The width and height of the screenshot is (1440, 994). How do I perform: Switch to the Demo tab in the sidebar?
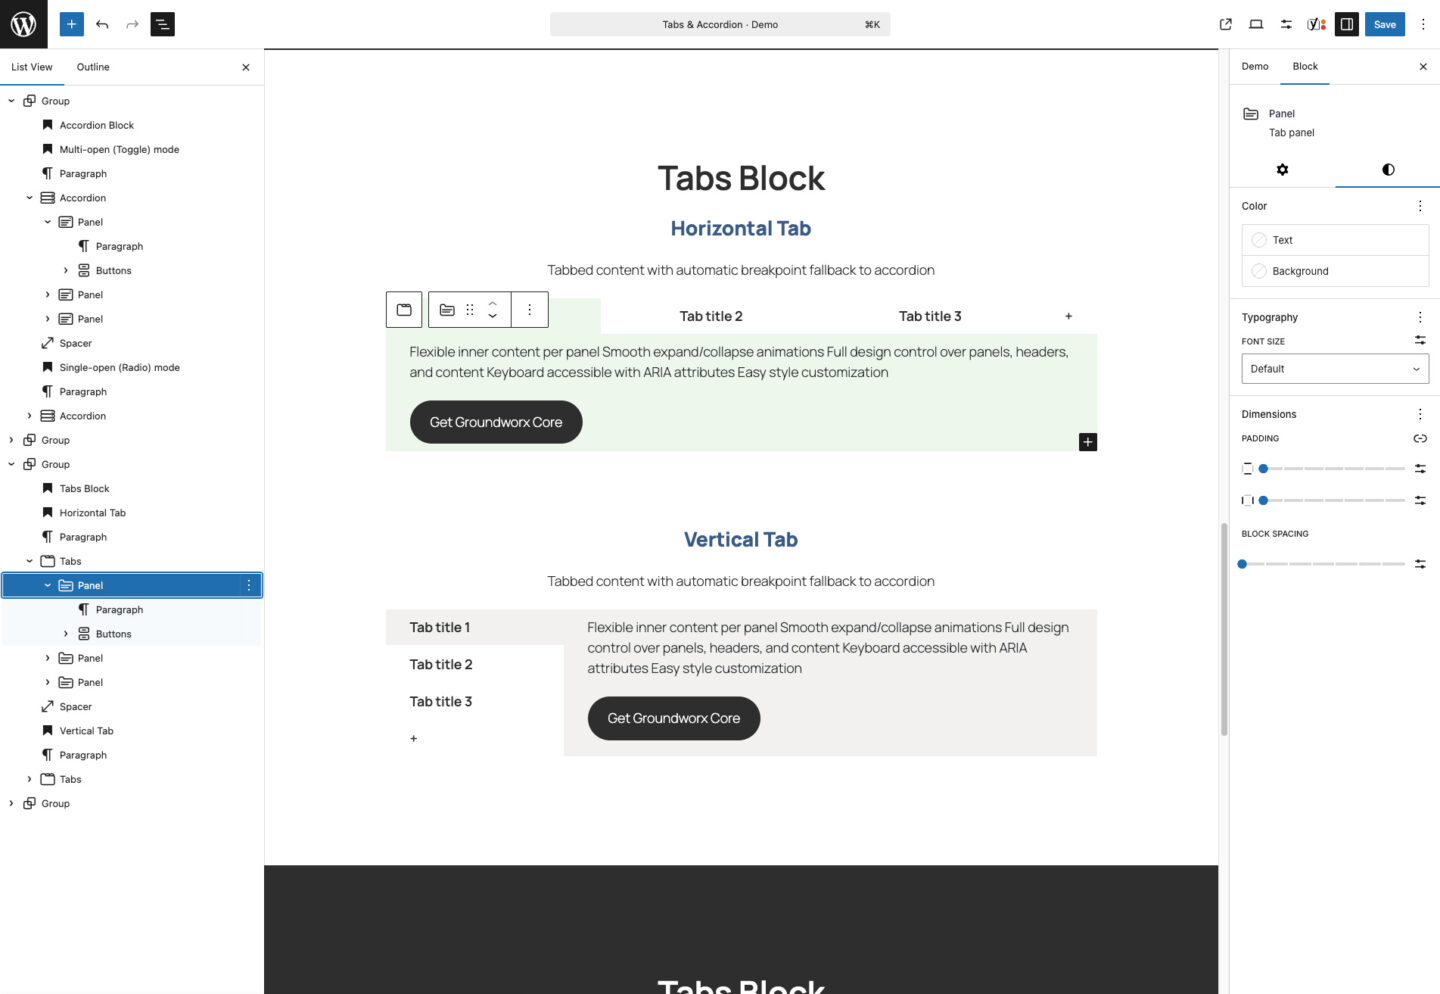[1254, 66]
